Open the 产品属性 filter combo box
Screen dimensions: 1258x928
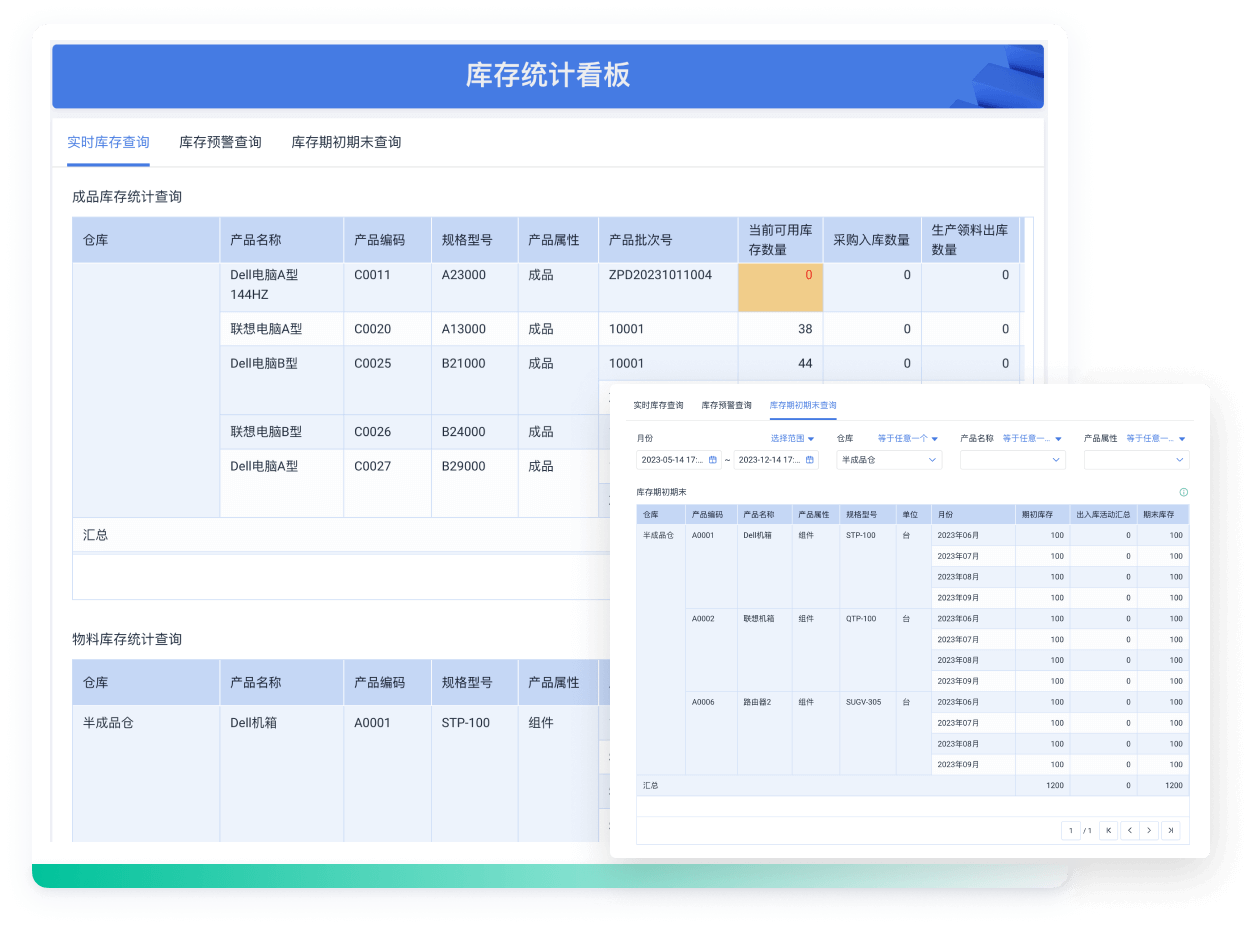coord(1136,460)
